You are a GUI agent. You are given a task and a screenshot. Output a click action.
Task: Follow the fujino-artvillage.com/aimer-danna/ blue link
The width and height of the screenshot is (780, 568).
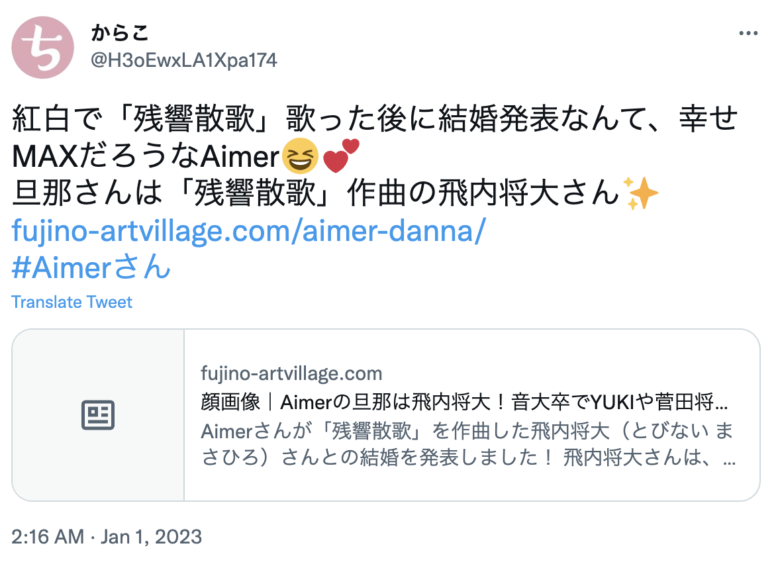tap(248, 231)
